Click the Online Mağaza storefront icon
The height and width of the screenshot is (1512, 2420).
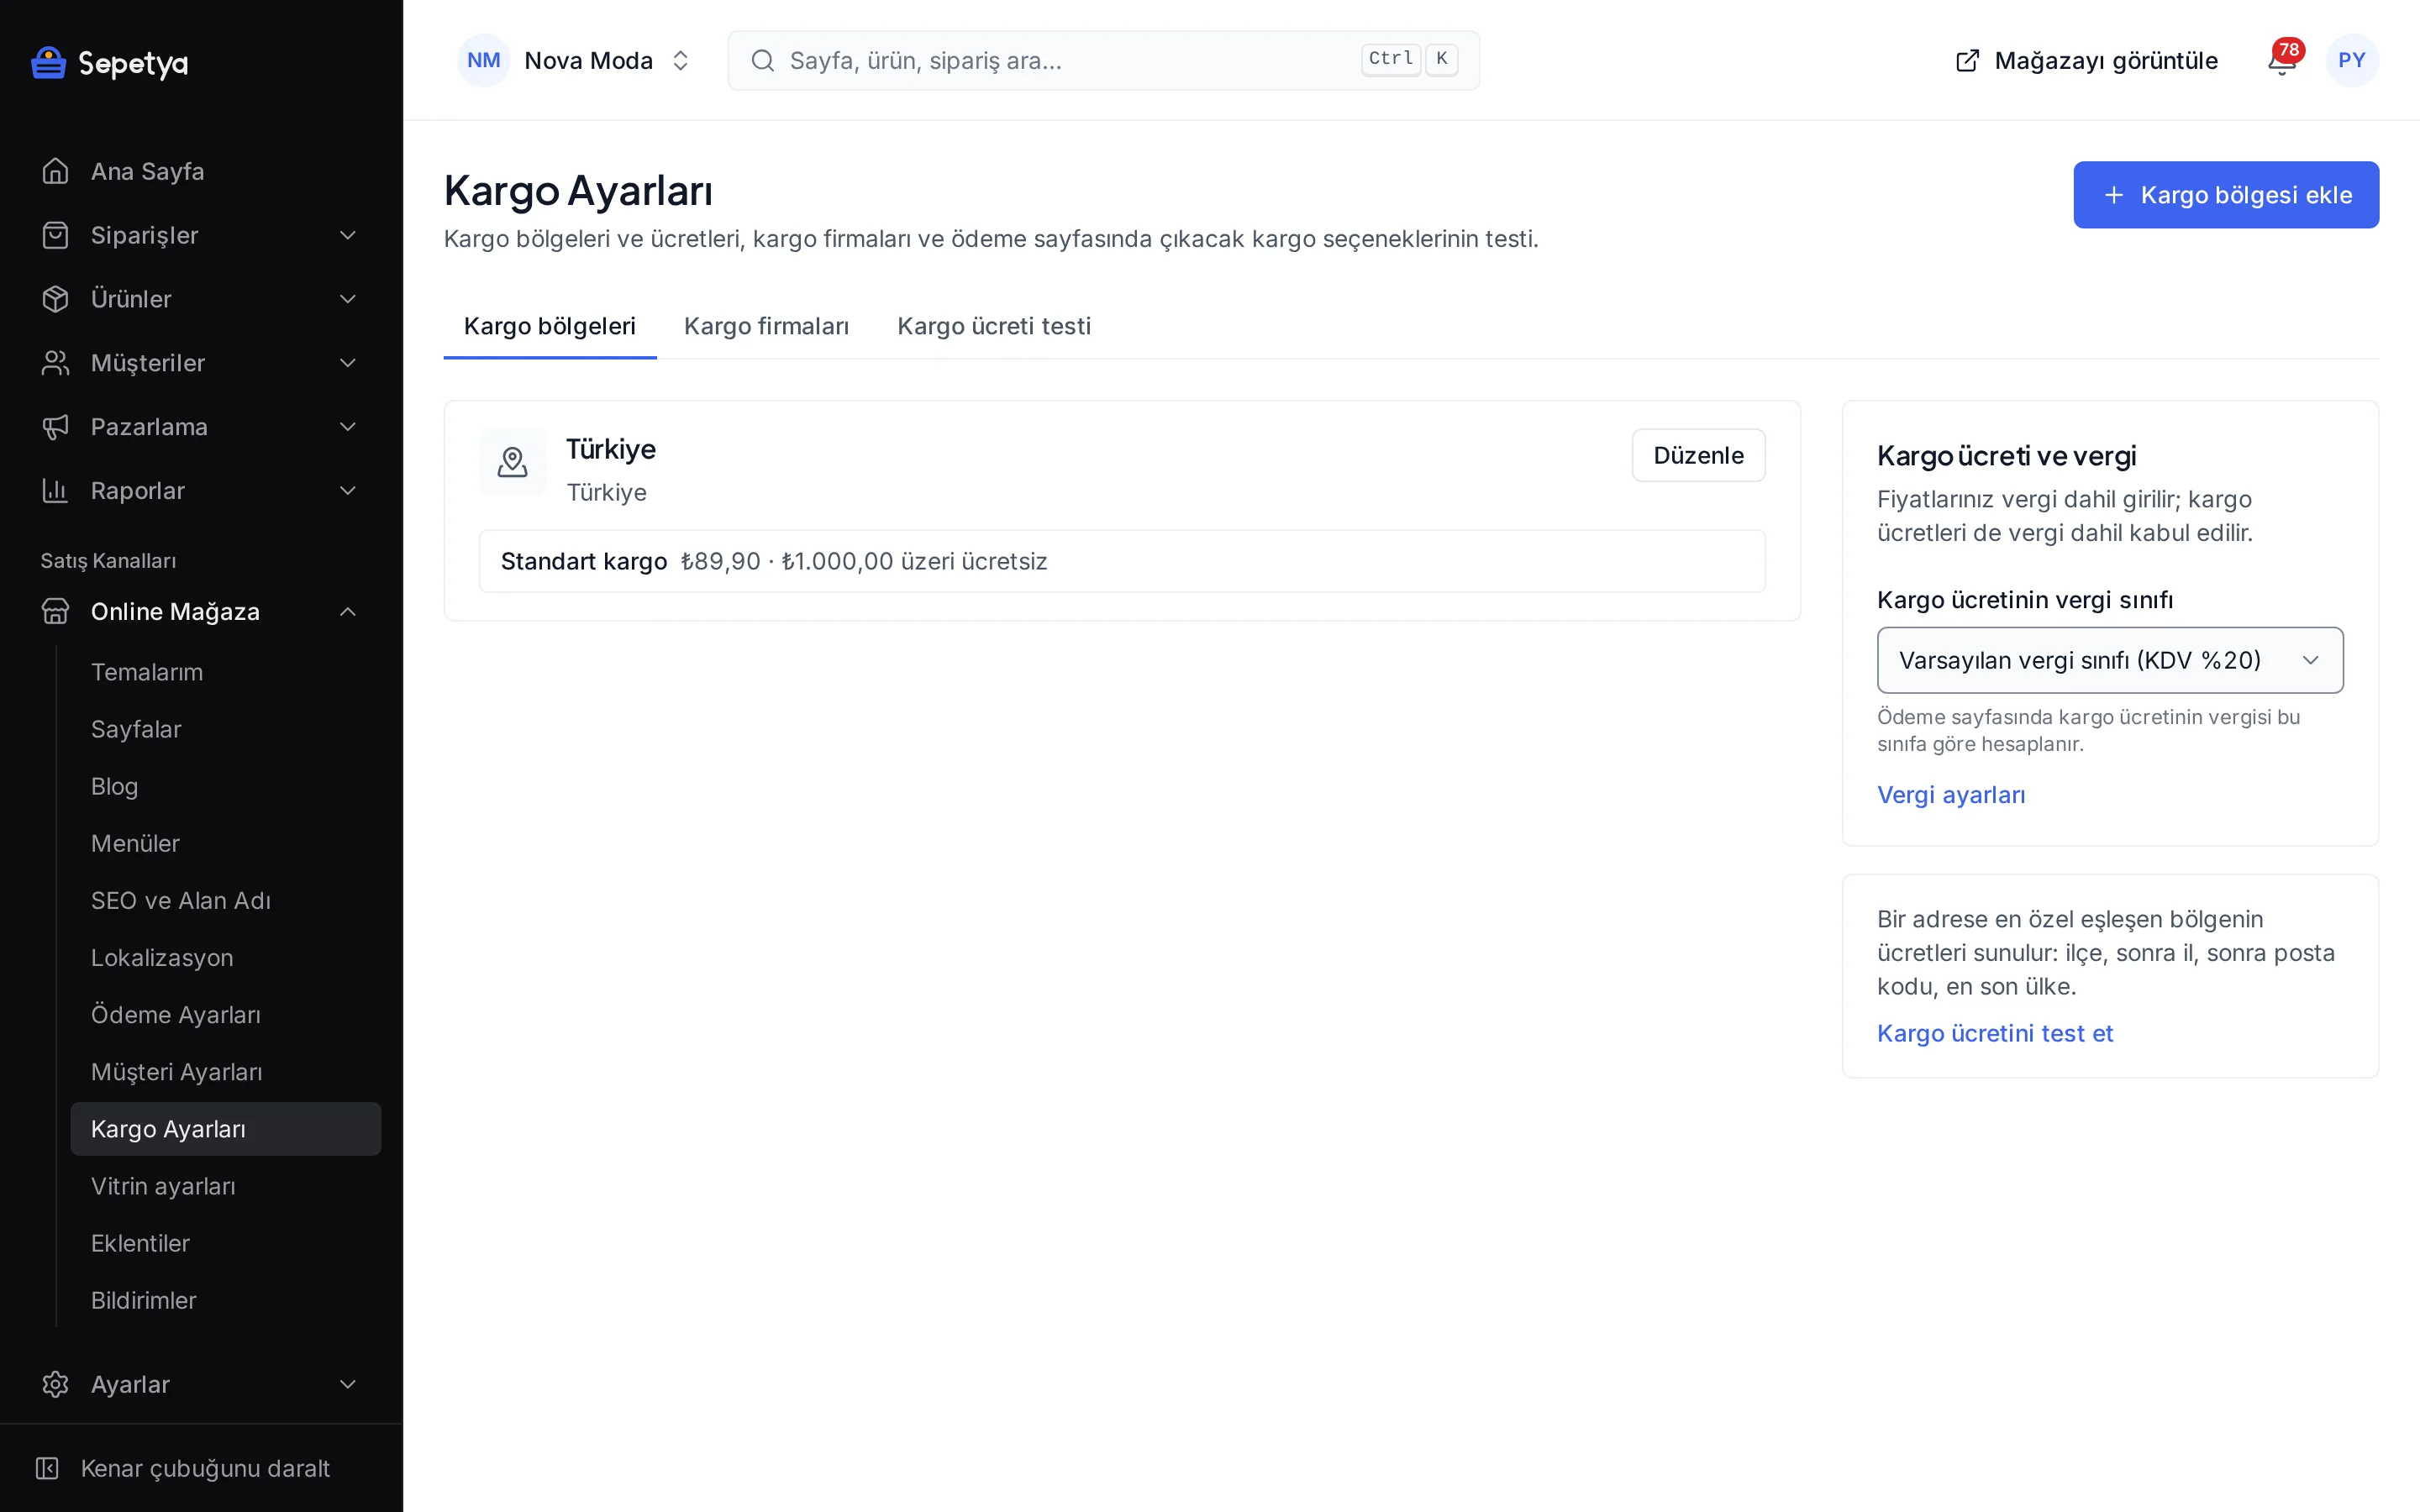pyautogui.click(x=56, y=611)
